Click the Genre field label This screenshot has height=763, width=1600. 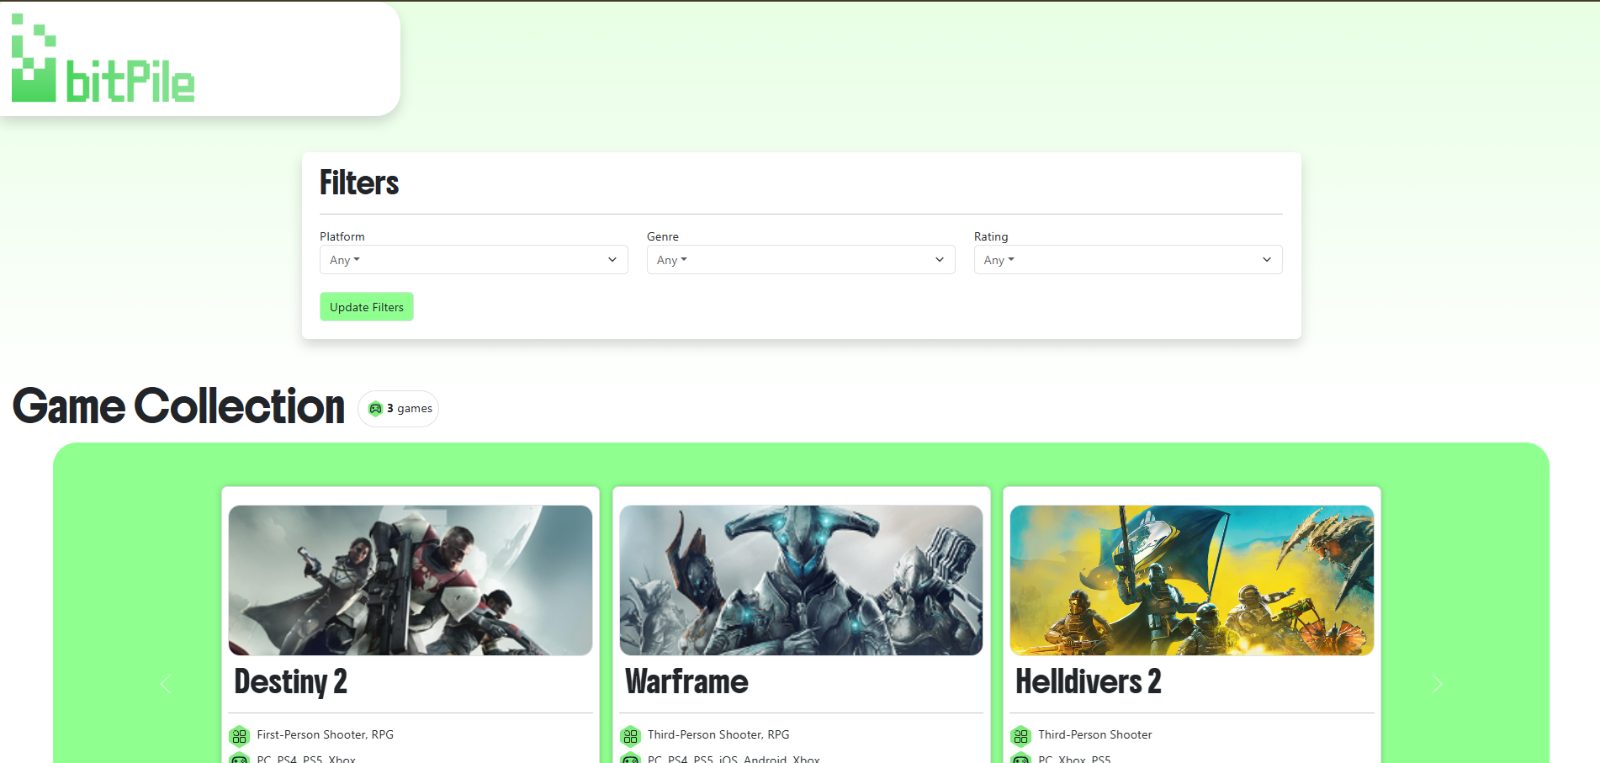pyautogui.click(x=663, y=237)
